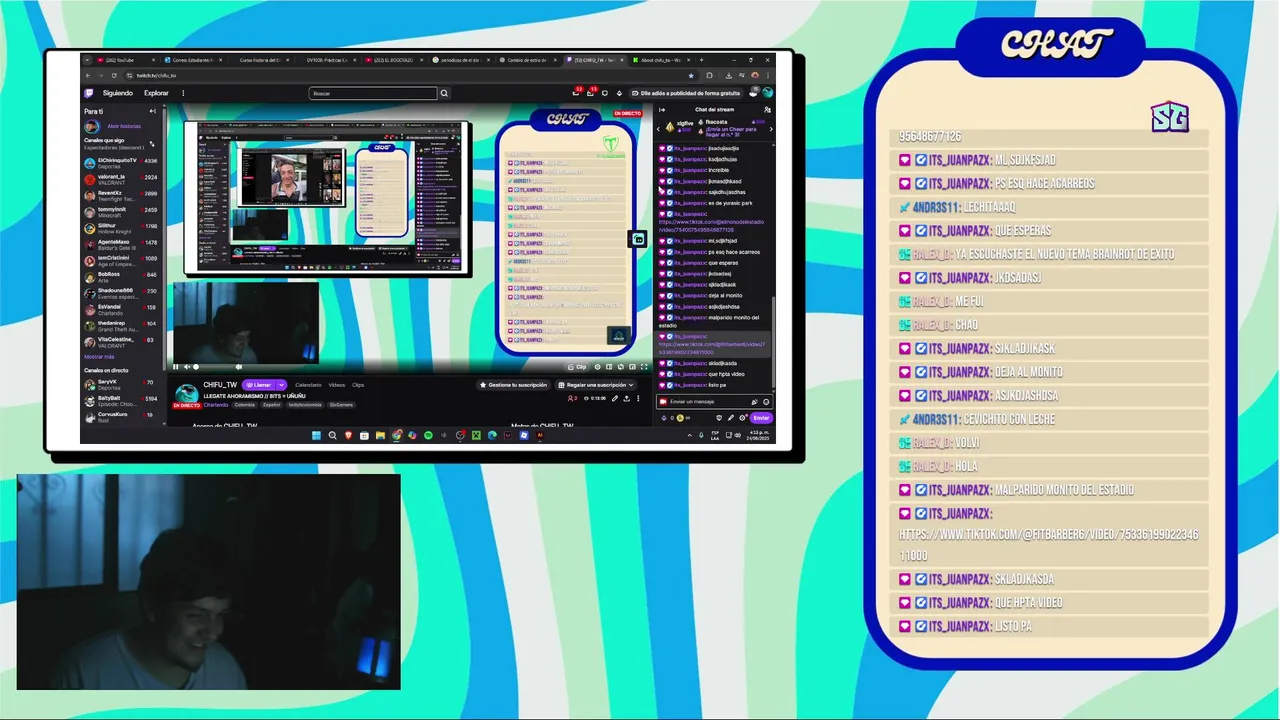Viewport: 1280px width, 720px height.
Task: Open the Chrome three-dot menu
Action: coord(768,76)
